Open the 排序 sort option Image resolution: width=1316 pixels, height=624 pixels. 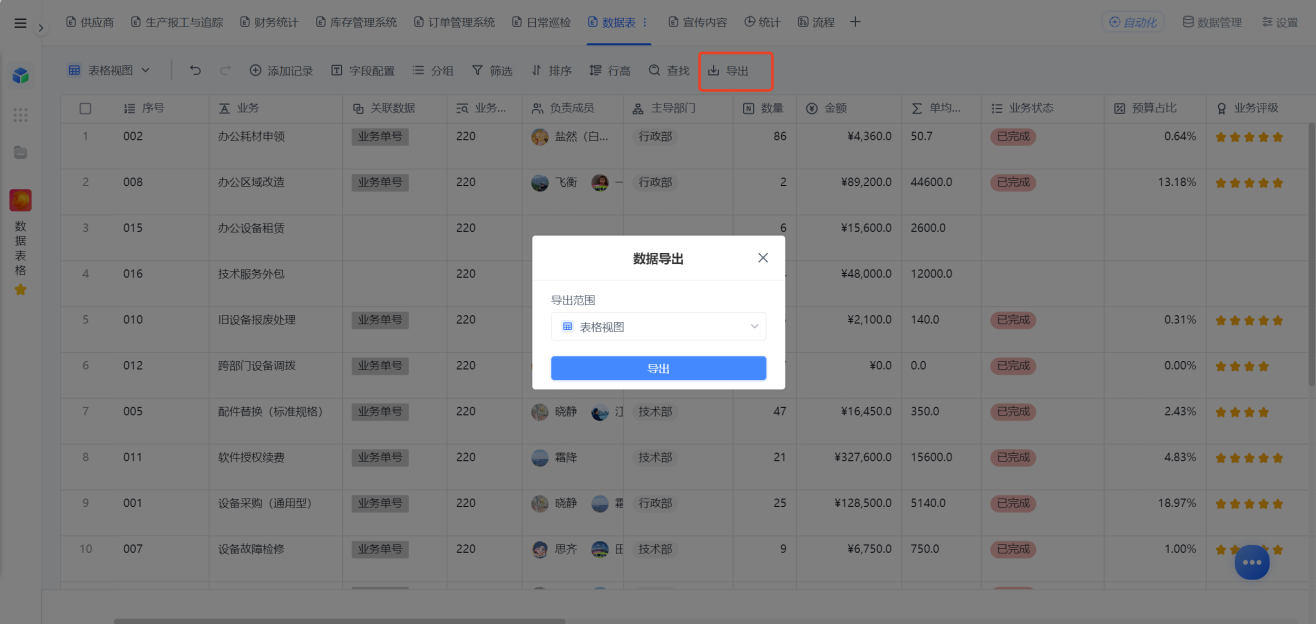[x=551, y=70]
